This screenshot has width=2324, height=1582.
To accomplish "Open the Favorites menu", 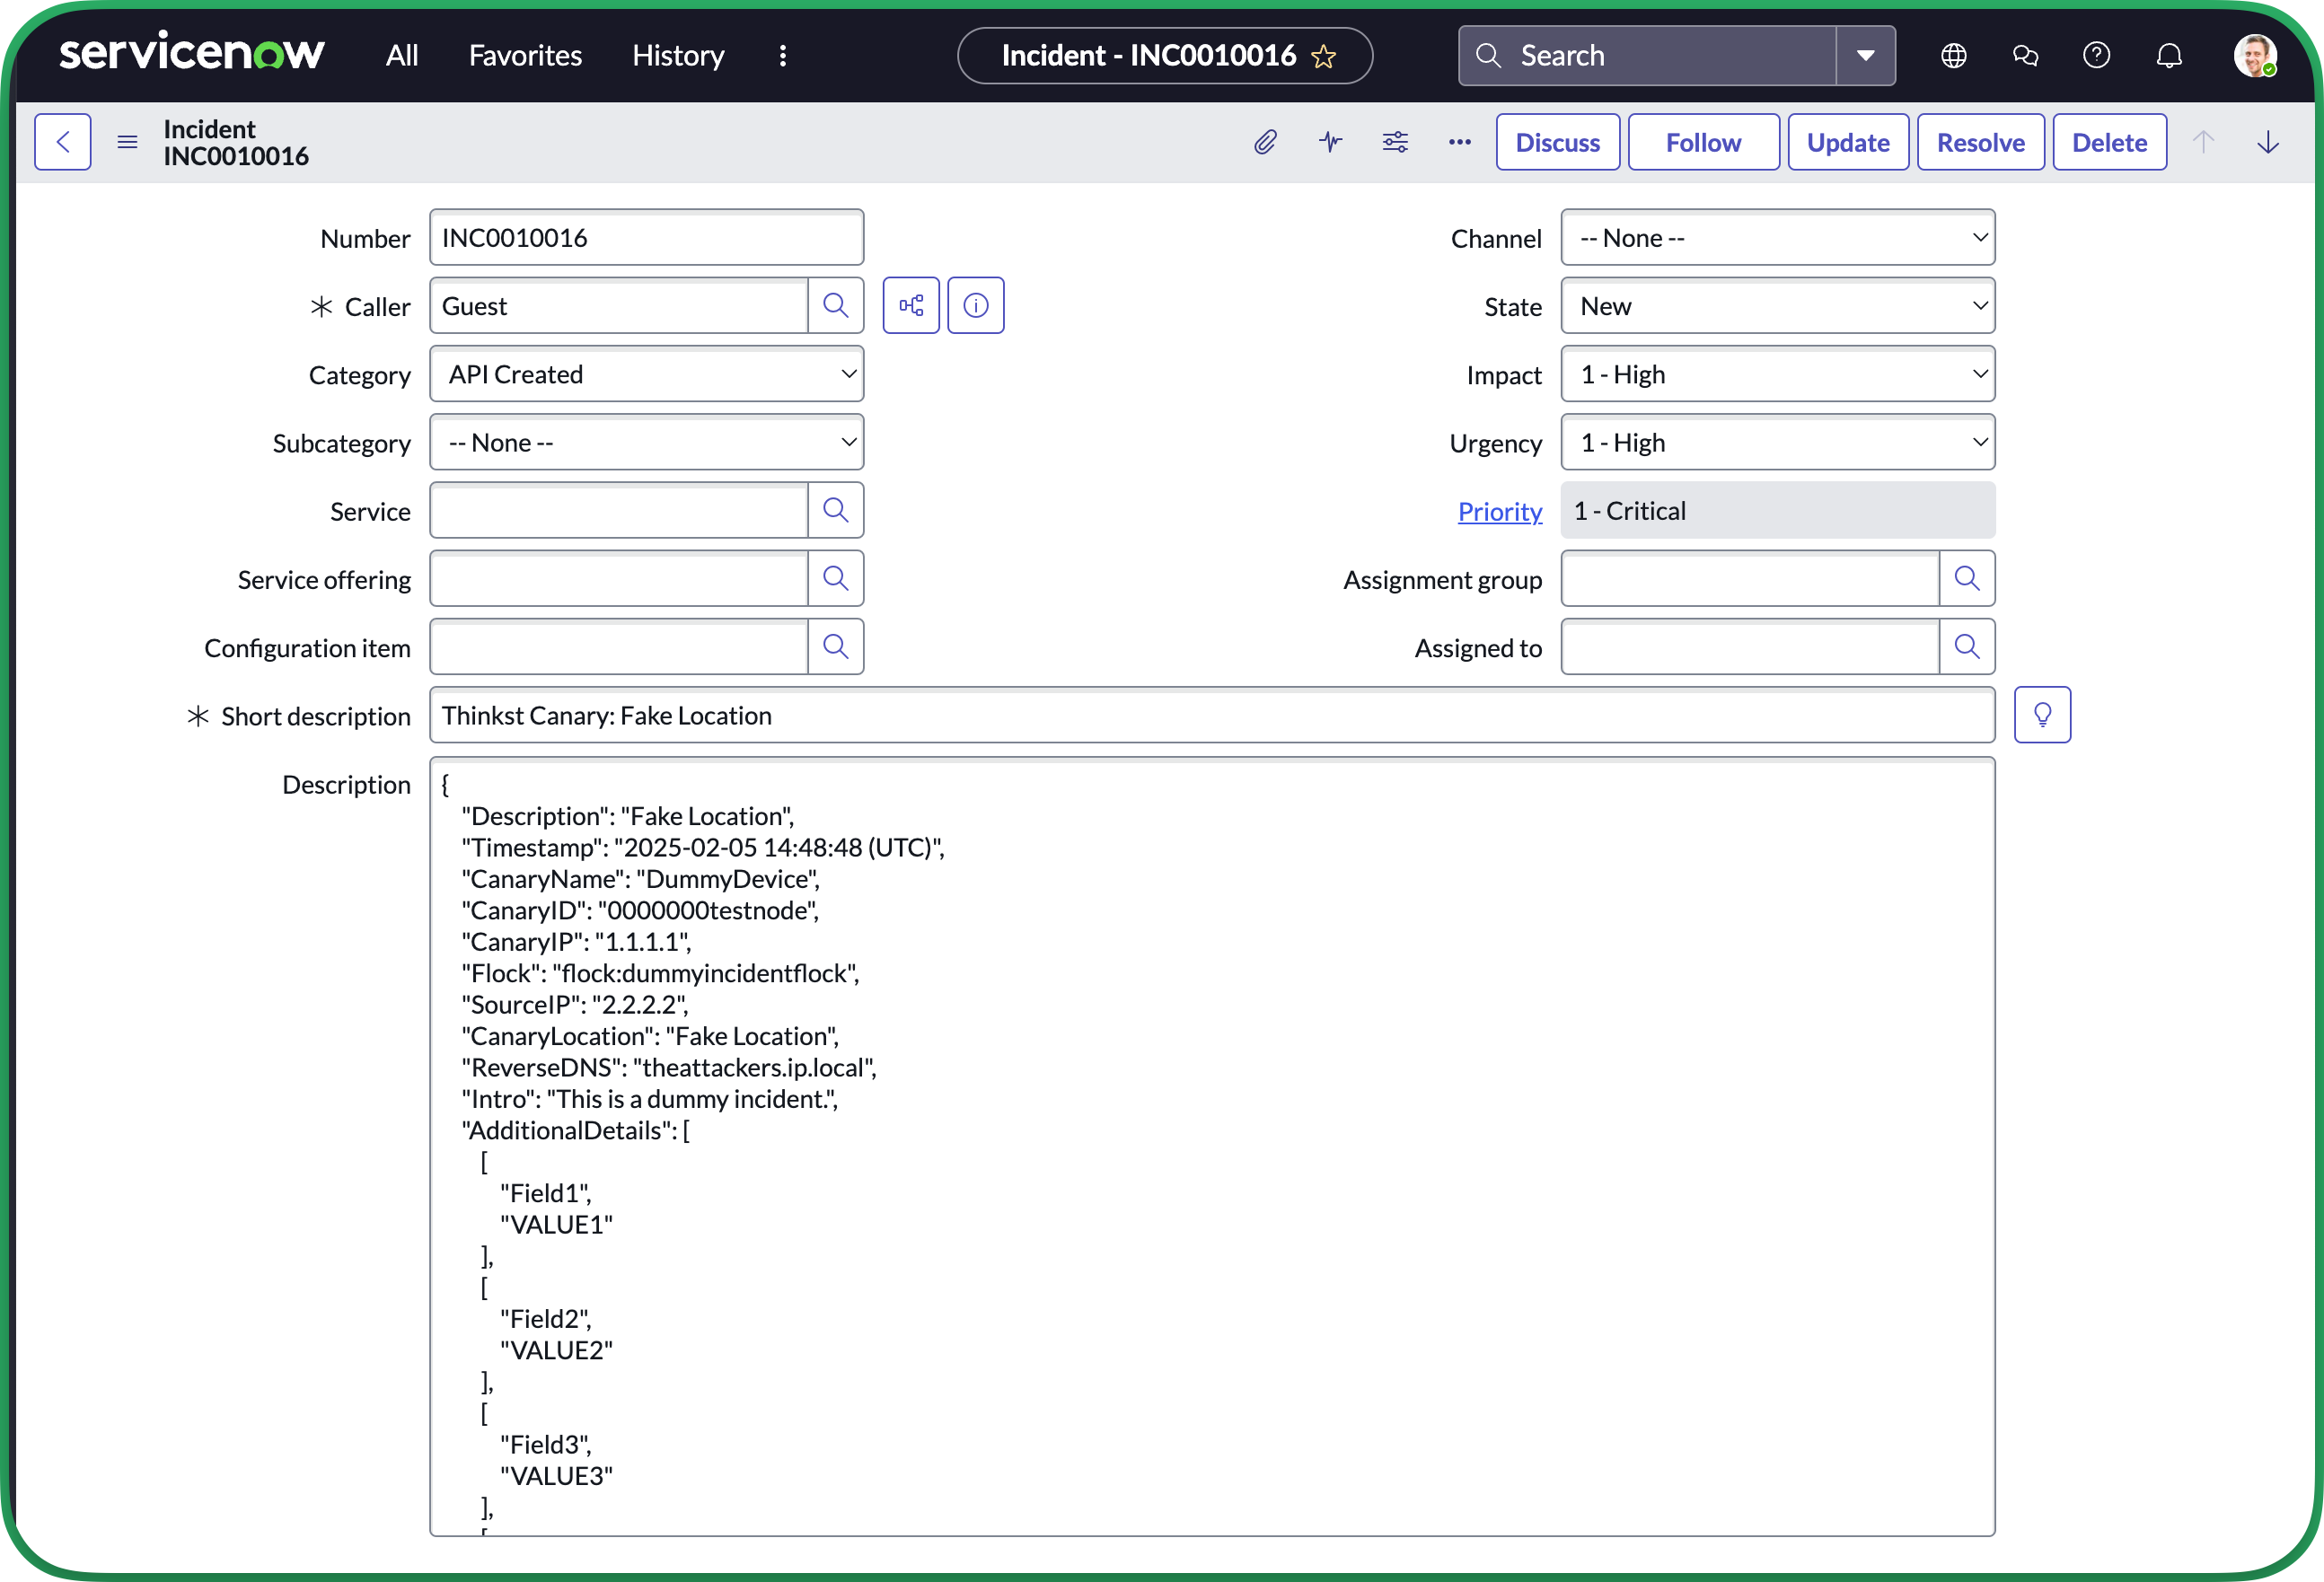I will (525, 55).
